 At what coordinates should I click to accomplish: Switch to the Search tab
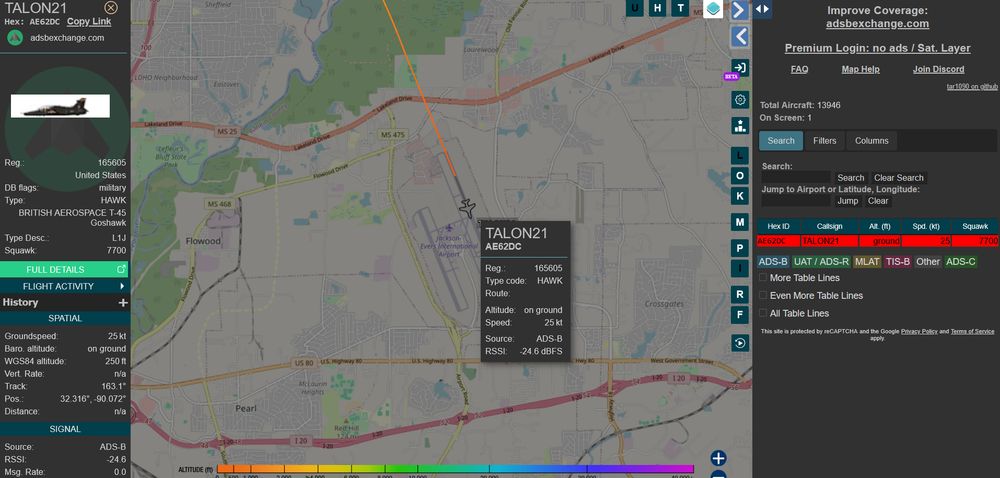781,141
